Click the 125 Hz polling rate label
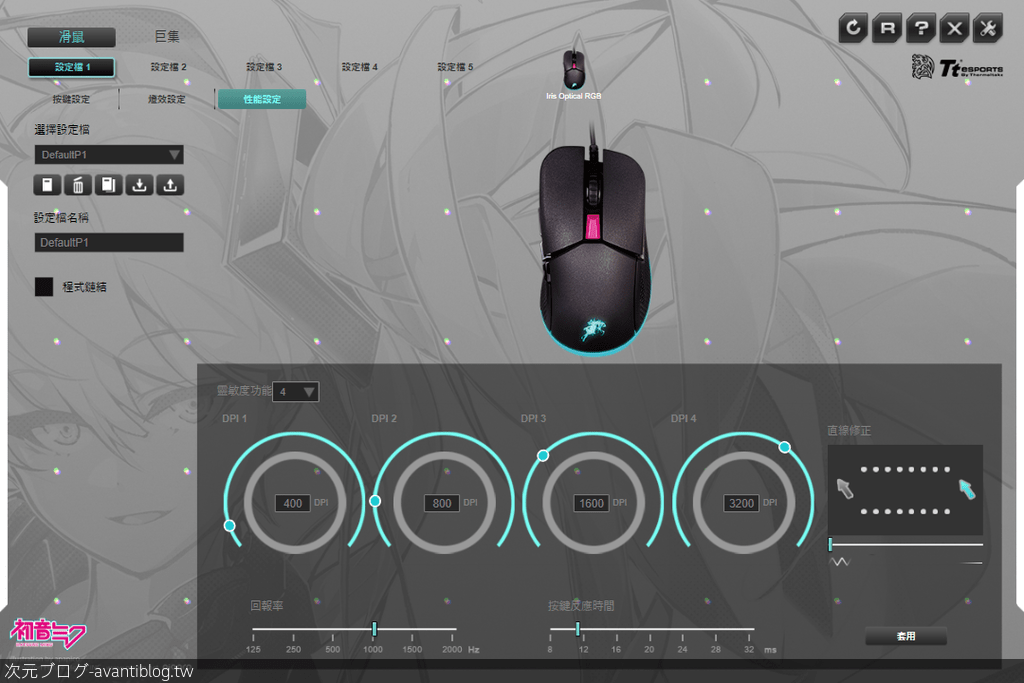 pyautogui.click(x=253, y=650)
